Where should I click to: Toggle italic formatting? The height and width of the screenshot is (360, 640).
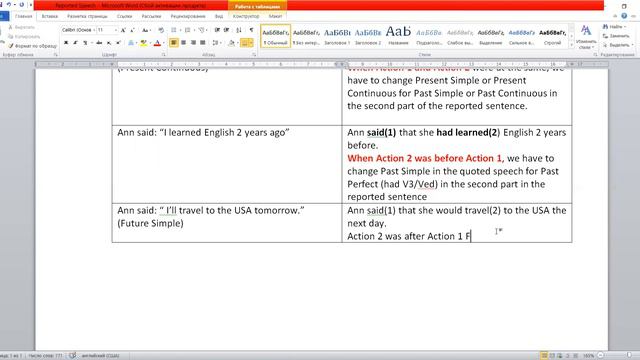pyautogui.click(x=75, y=42)
